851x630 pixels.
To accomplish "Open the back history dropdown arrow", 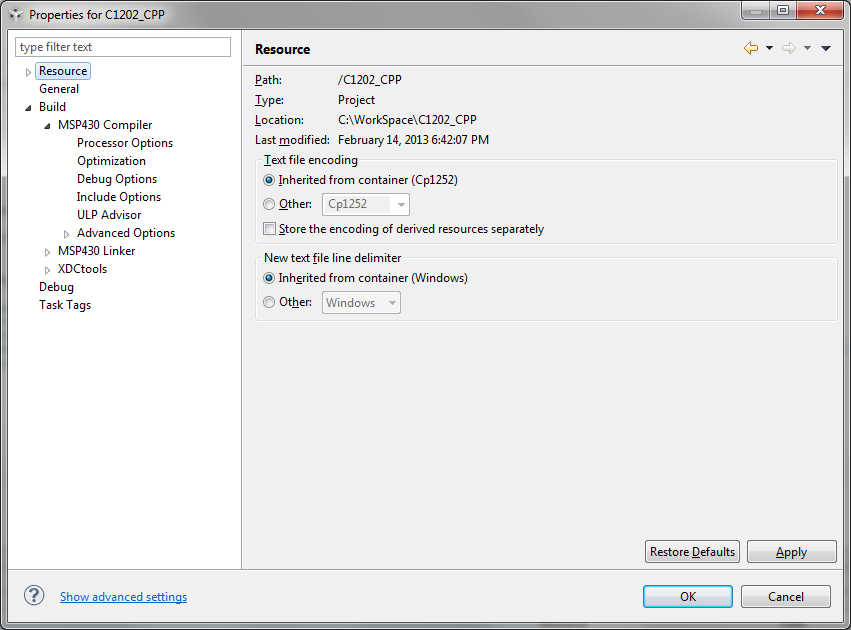I will click(769, 48).
